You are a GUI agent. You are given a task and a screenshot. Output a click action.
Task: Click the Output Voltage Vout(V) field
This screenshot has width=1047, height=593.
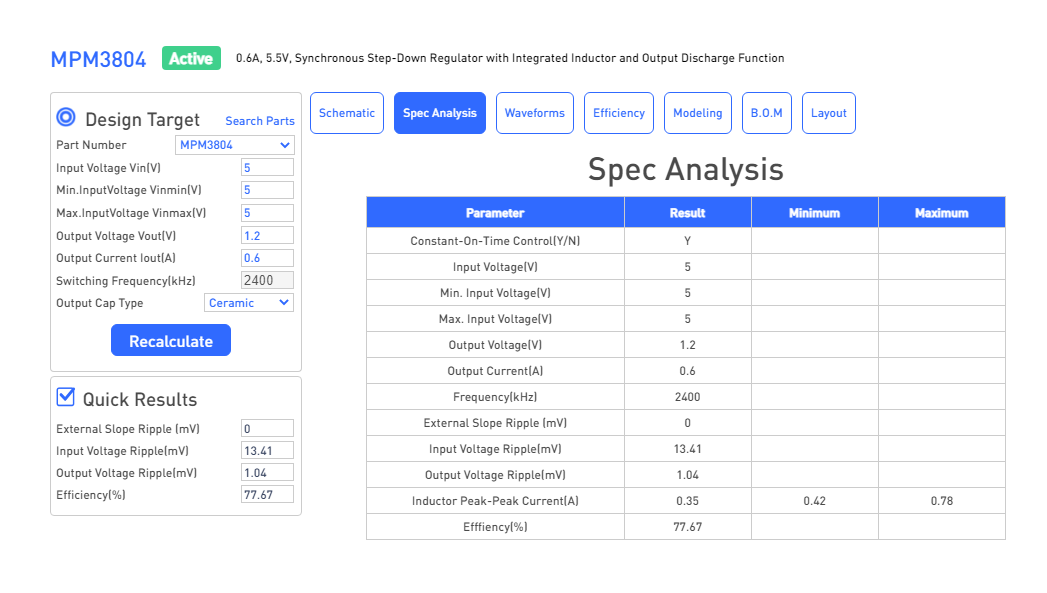coord(267,236)
